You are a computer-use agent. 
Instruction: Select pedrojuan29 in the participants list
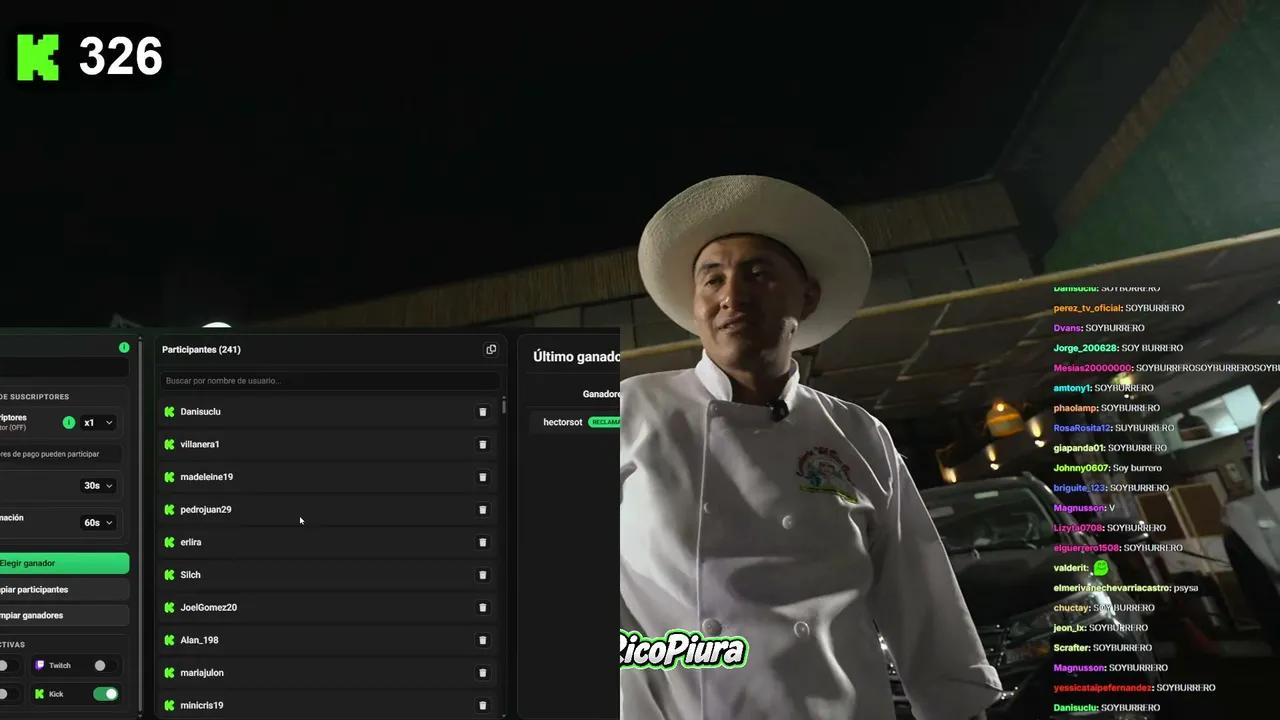(x=327, y=510)
